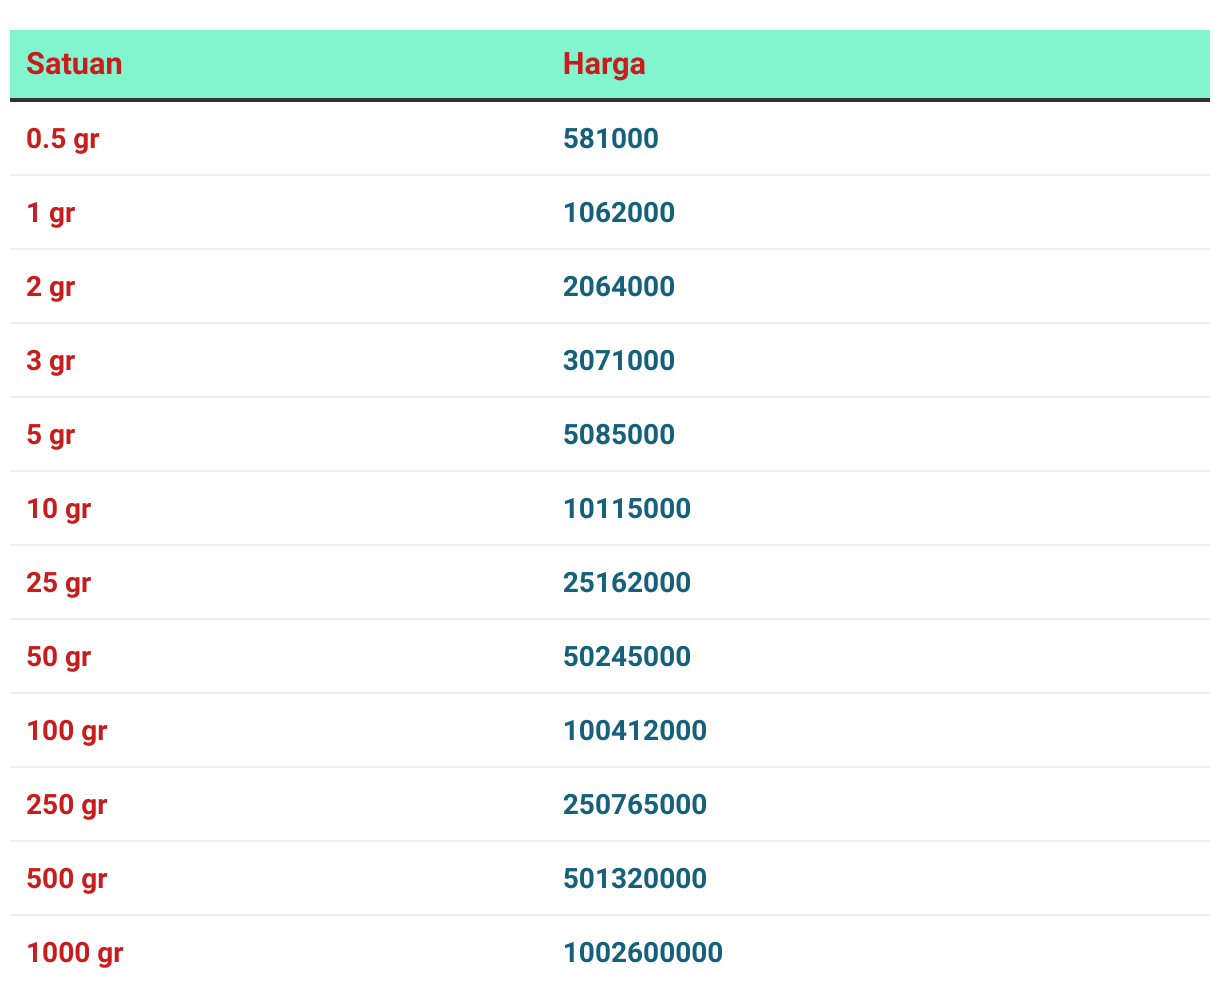Select the price 50245000
The image size is (1220, 998).
pos(627,656)
